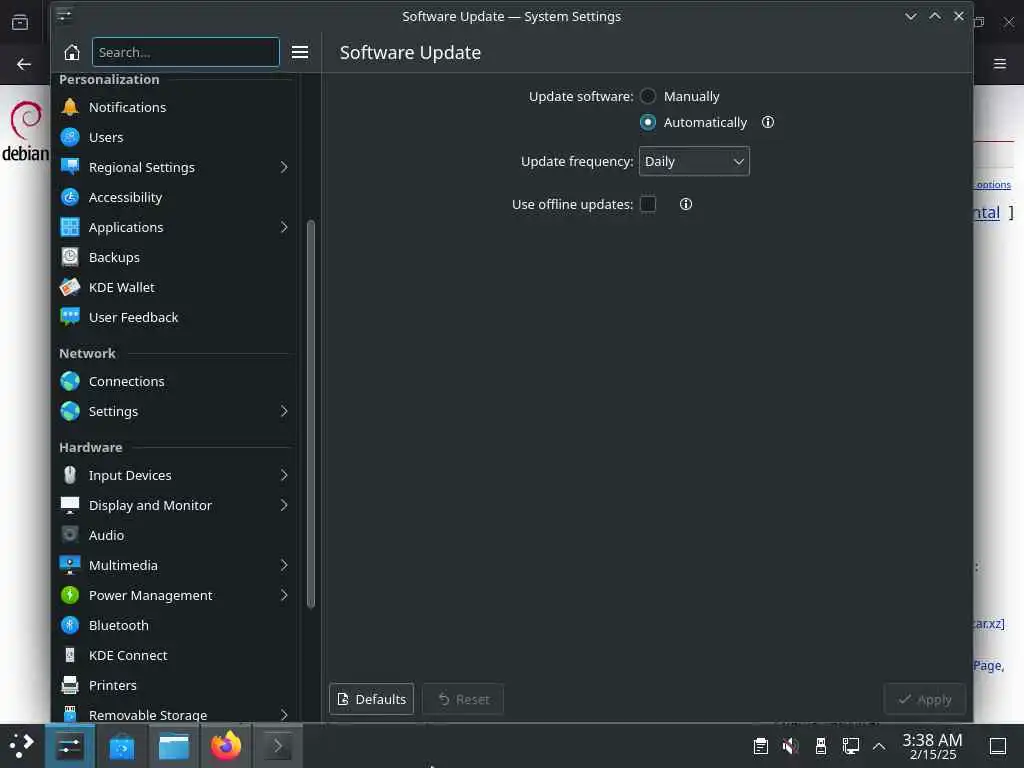Image resolution: width=1024 pixels, height=768 pixels.
Task: Click the settings Search field
Action: click(x=186, y=52)
